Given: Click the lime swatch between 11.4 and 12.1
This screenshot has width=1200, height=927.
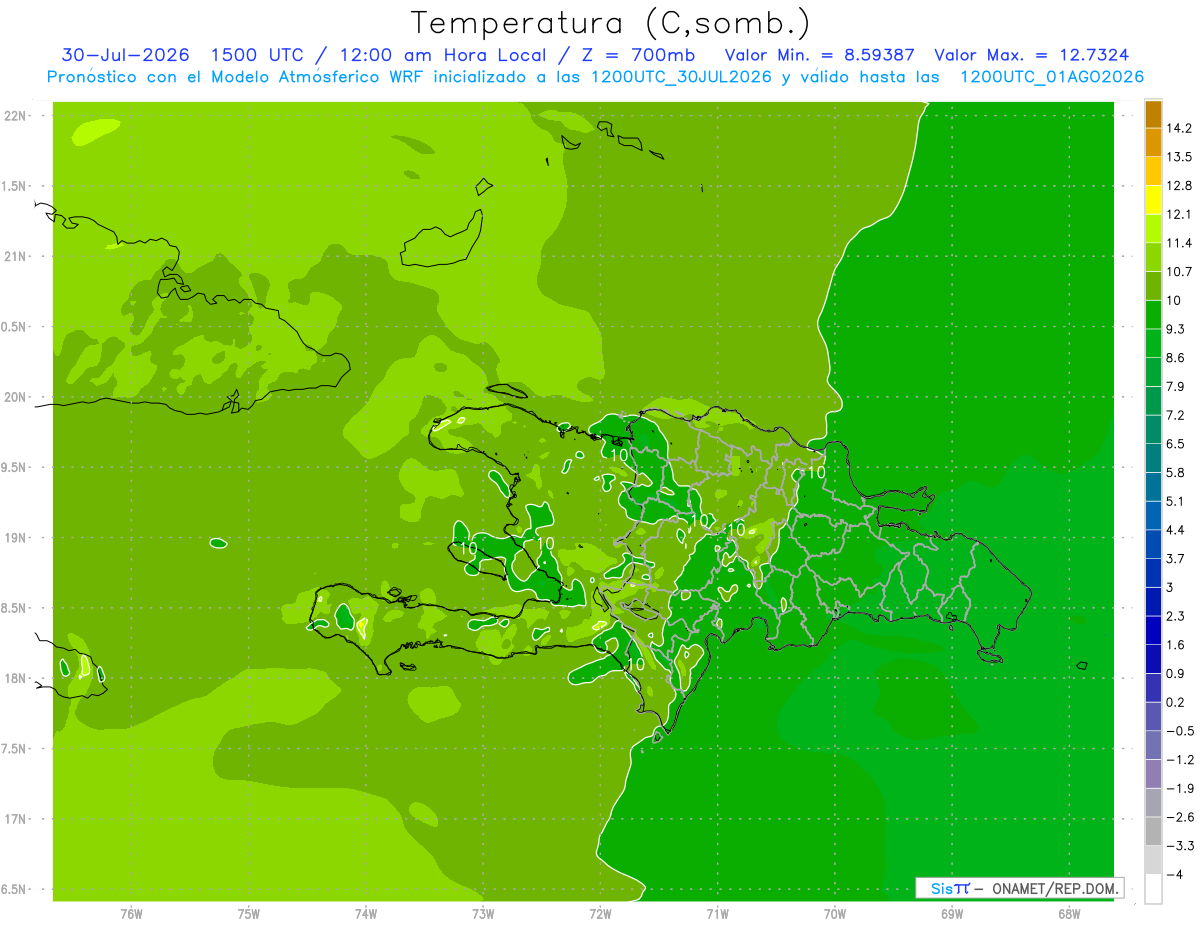Looking at the screenshot, I should pos(1153,229).
